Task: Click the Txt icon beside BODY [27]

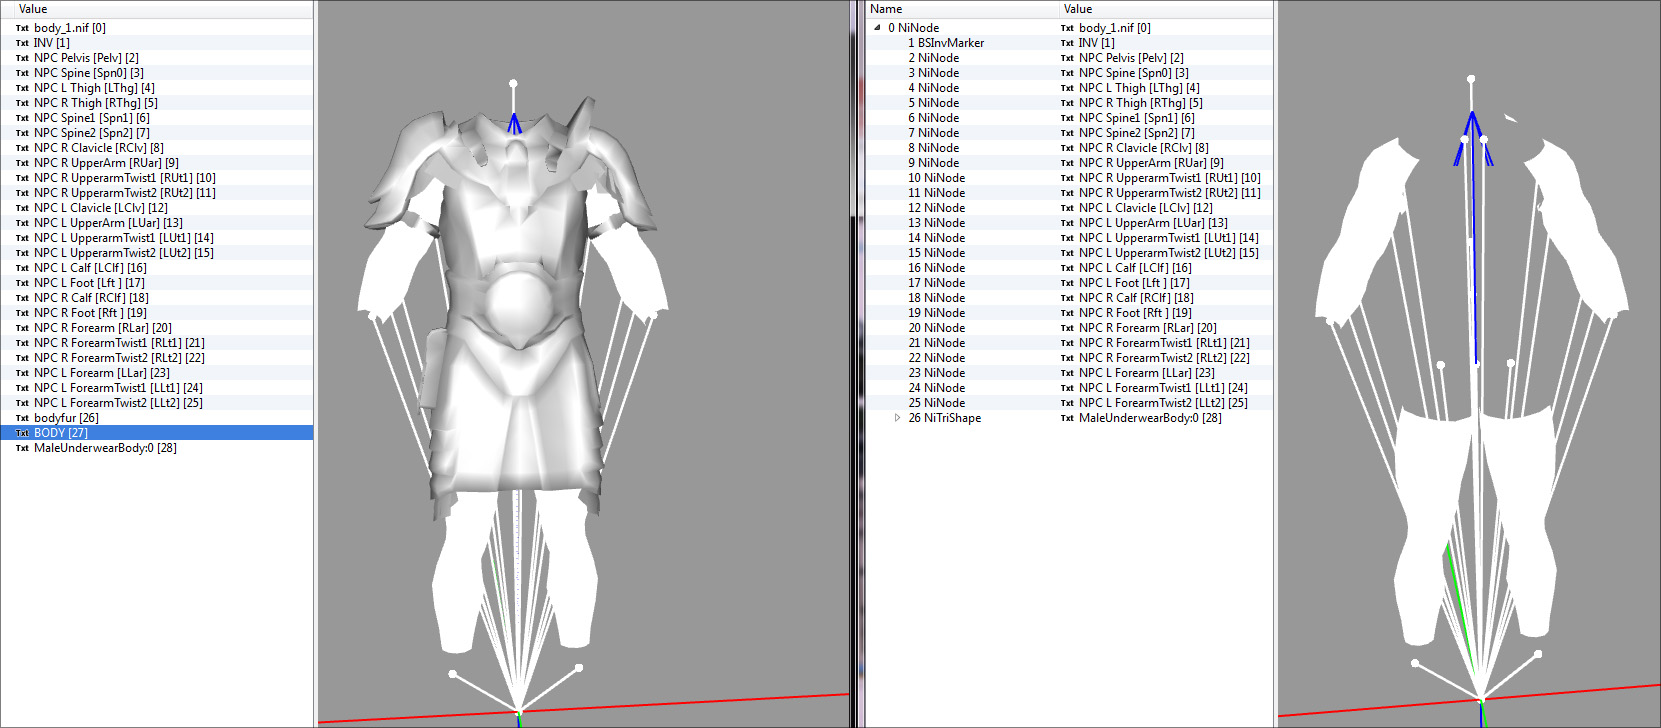Action: click(x=22, y=433)
